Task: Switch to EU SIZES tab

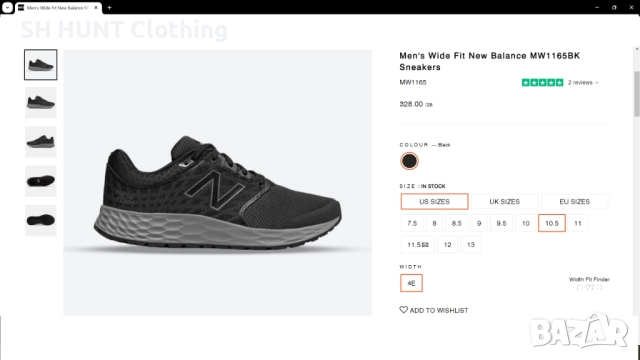Action: [574, 202]
